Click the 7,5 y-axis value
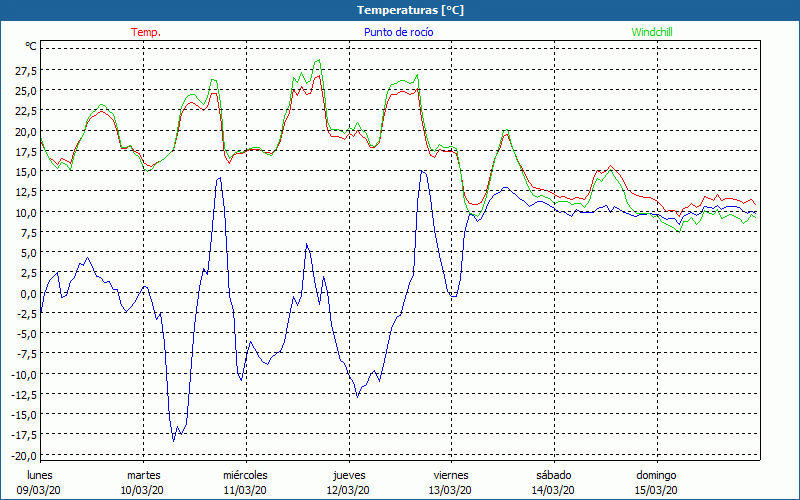800x500 pixels. point(28,233)
